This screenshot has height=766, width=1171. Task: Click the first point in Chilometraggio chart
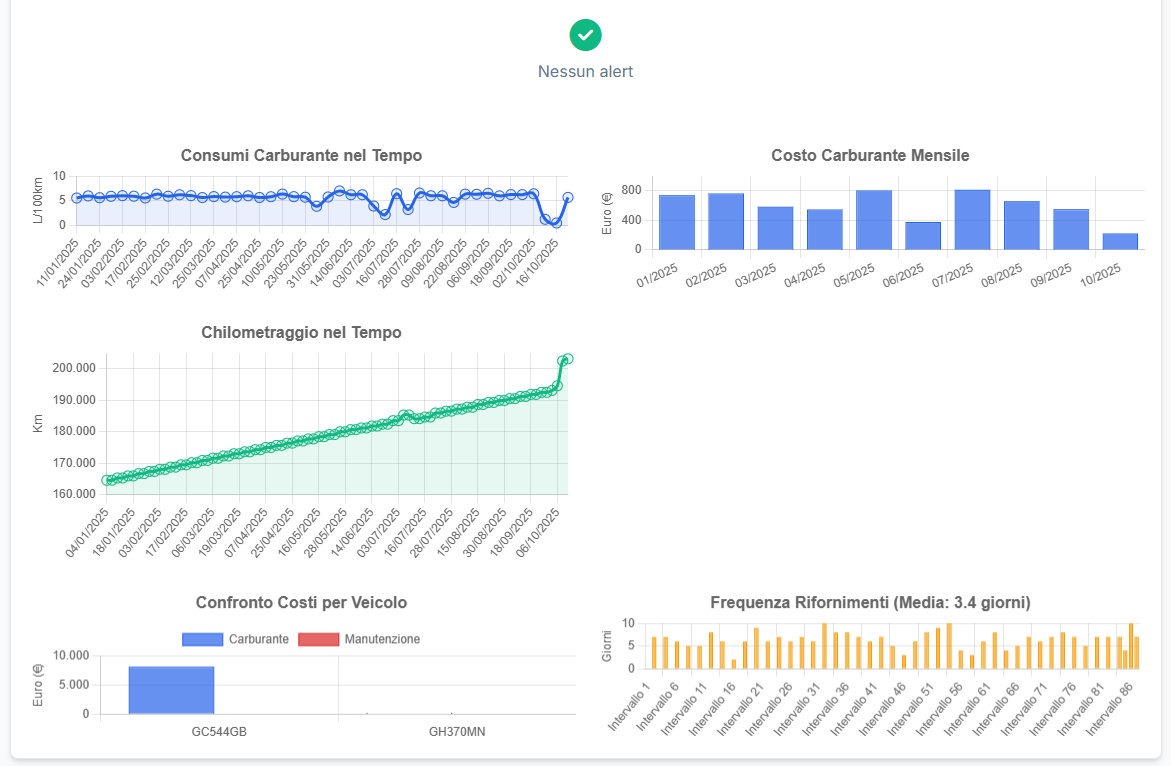[x=107, y=480]
